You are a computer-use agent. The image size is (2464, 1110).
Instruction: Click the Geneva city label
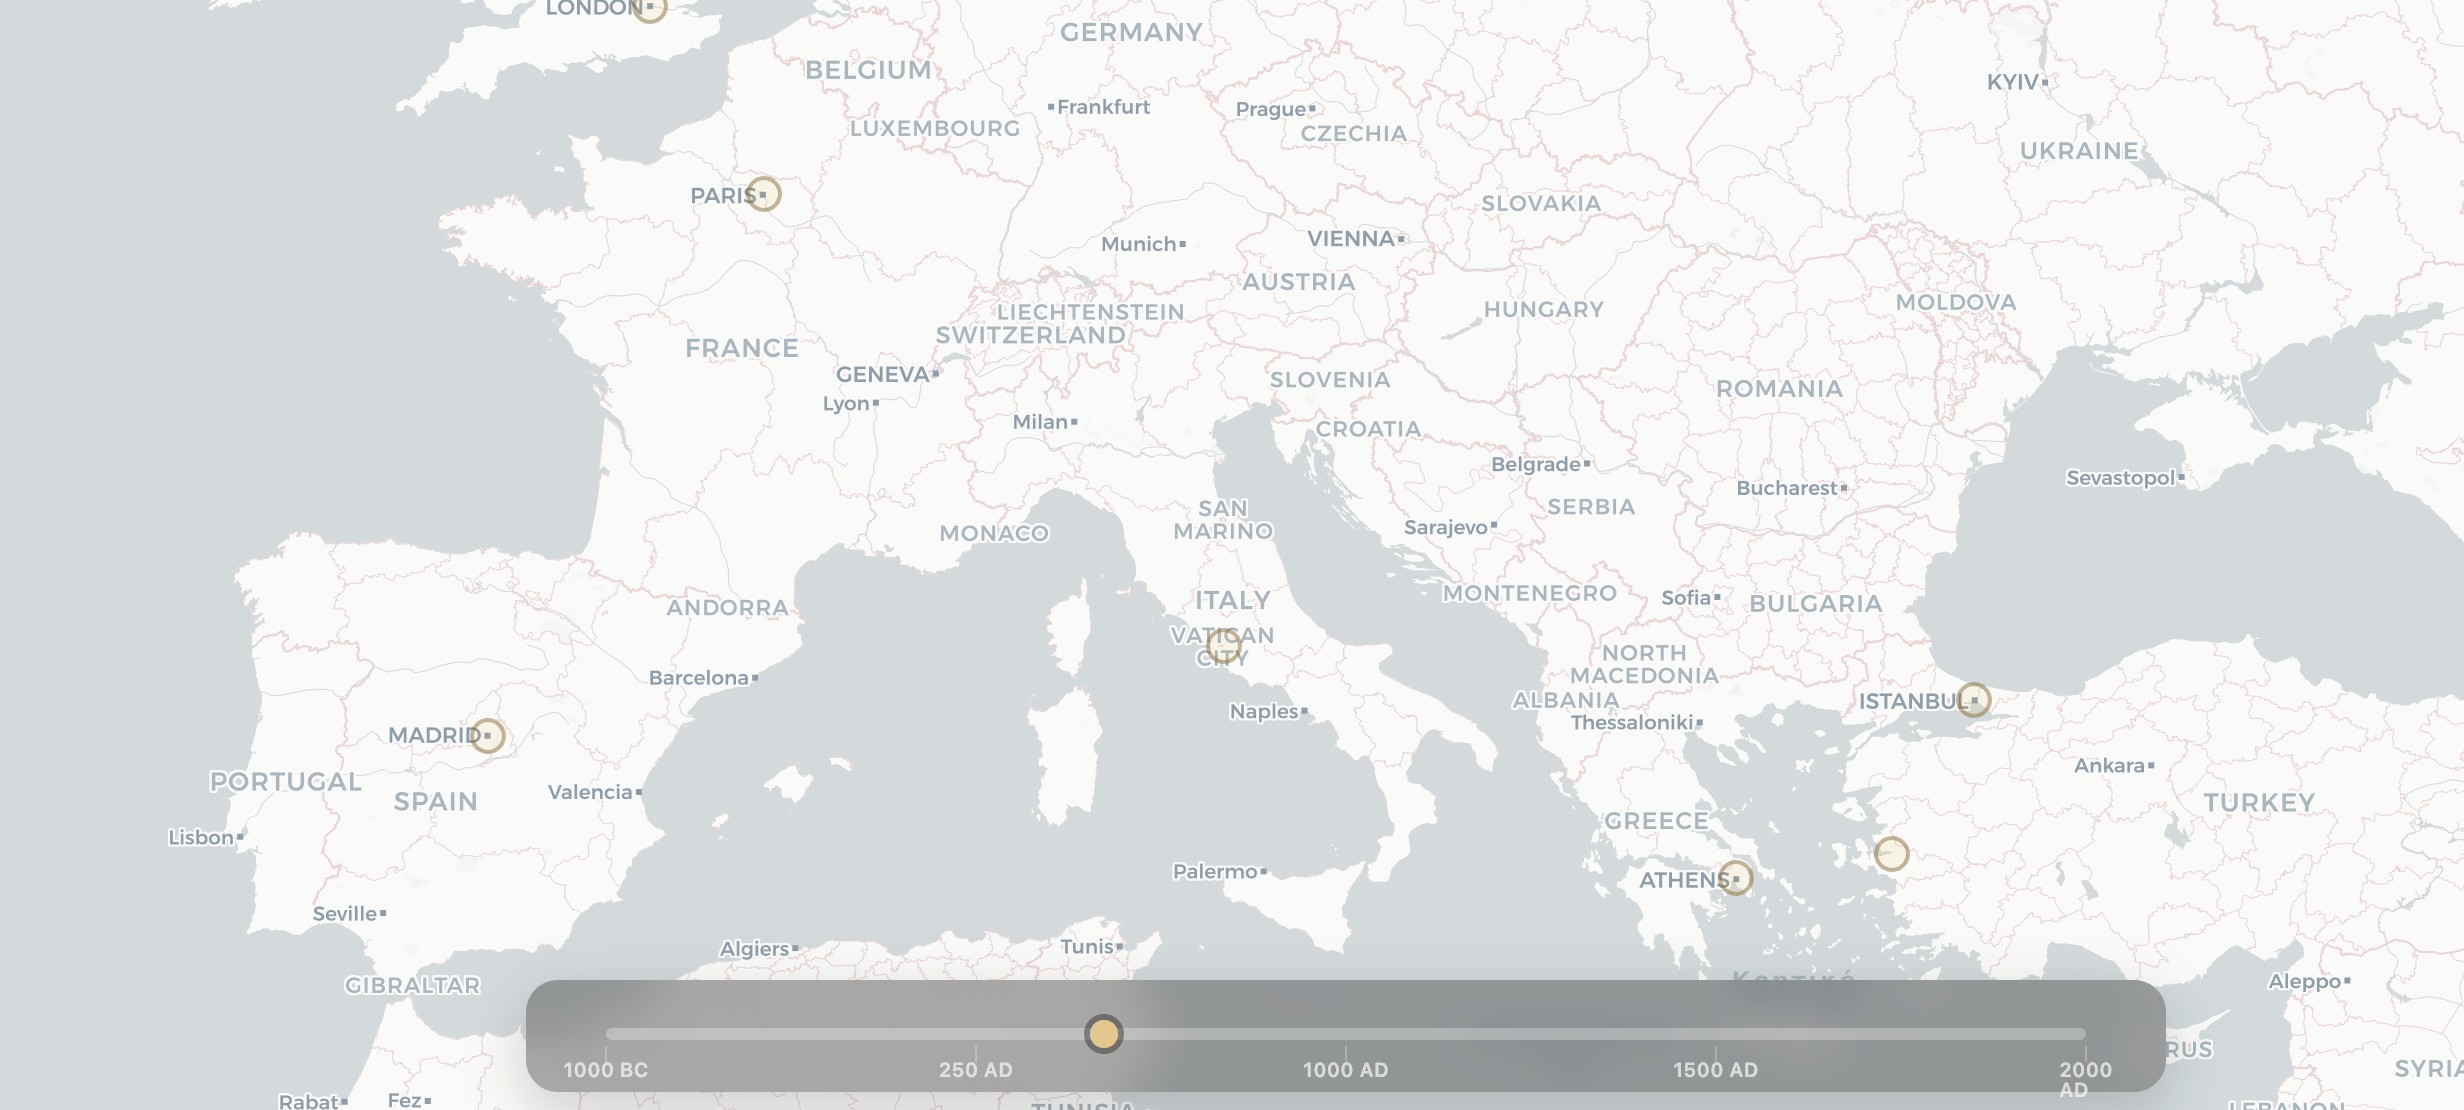coord(884,373)
